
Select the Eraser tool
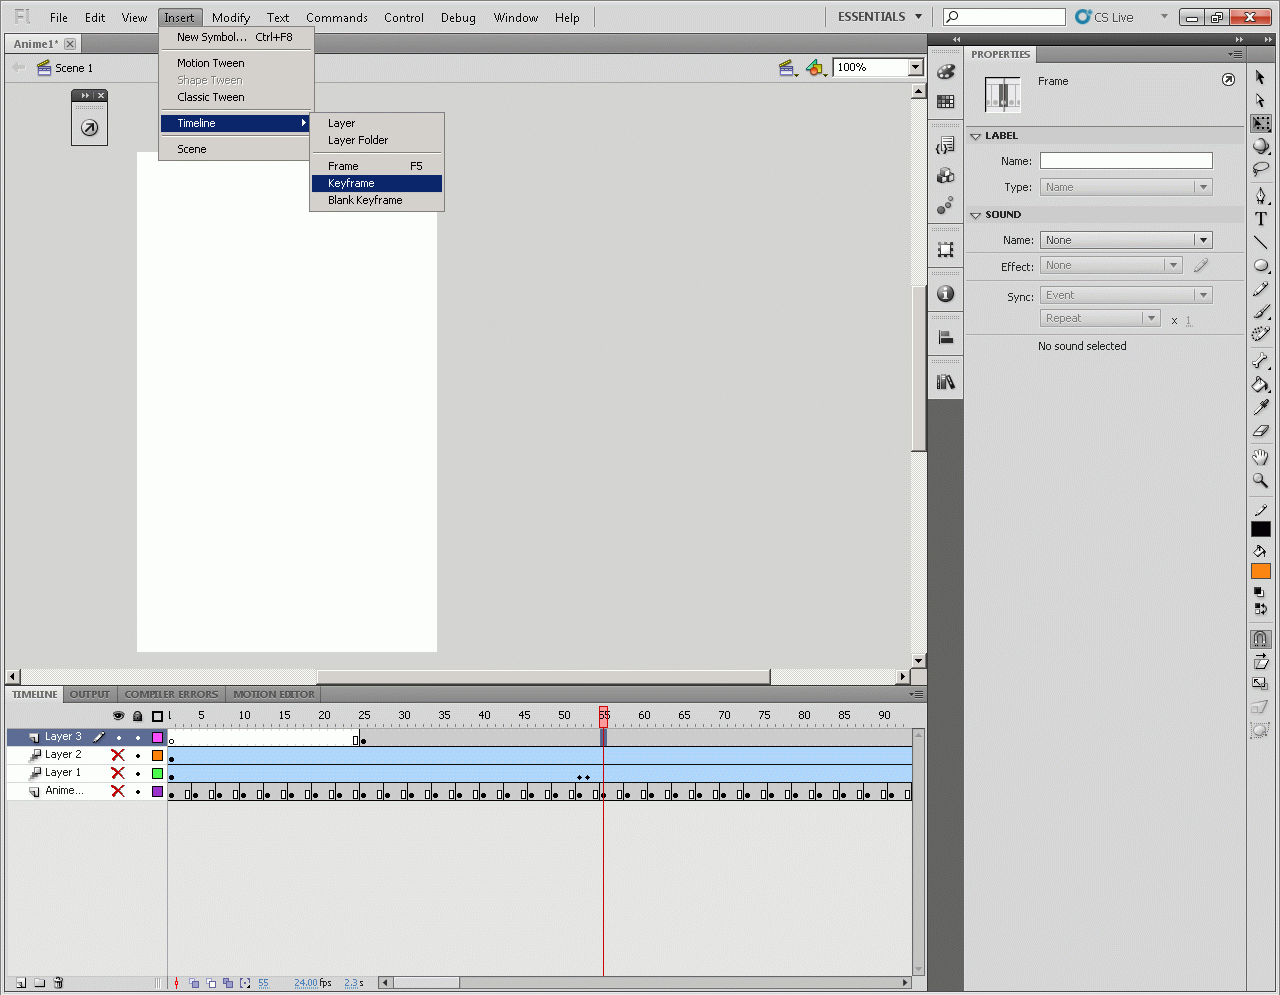[x=1260, y=431]
